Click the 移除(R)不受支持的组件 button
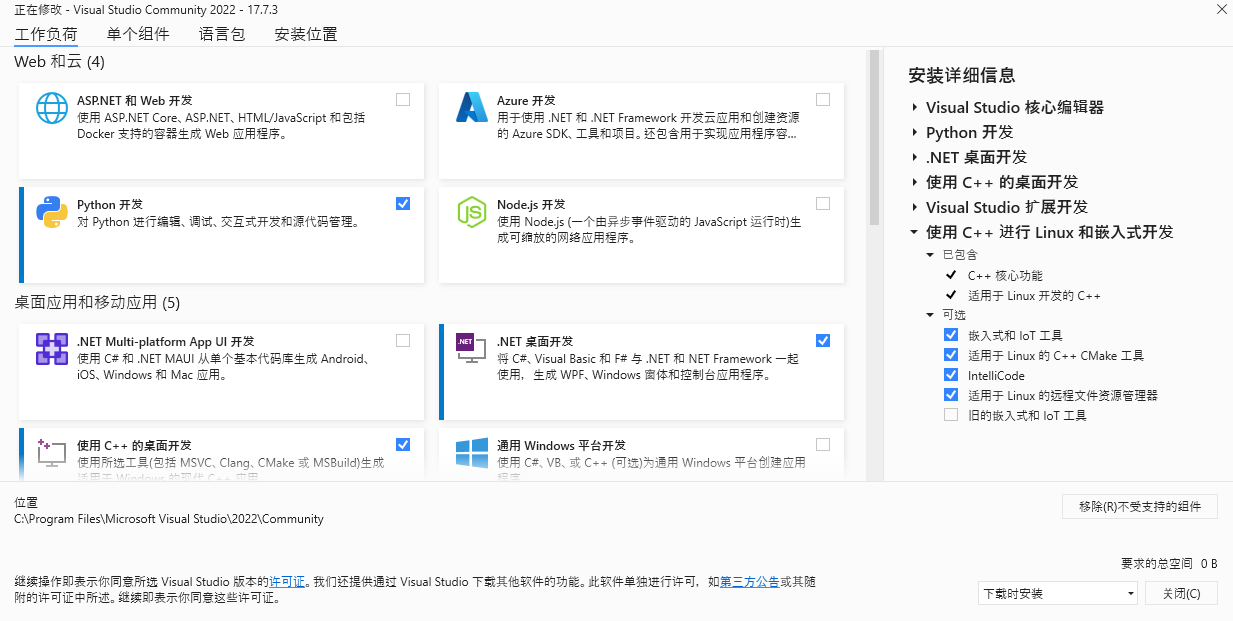This screenshot has height=621, width=1233. click(x=1139, y=506)
